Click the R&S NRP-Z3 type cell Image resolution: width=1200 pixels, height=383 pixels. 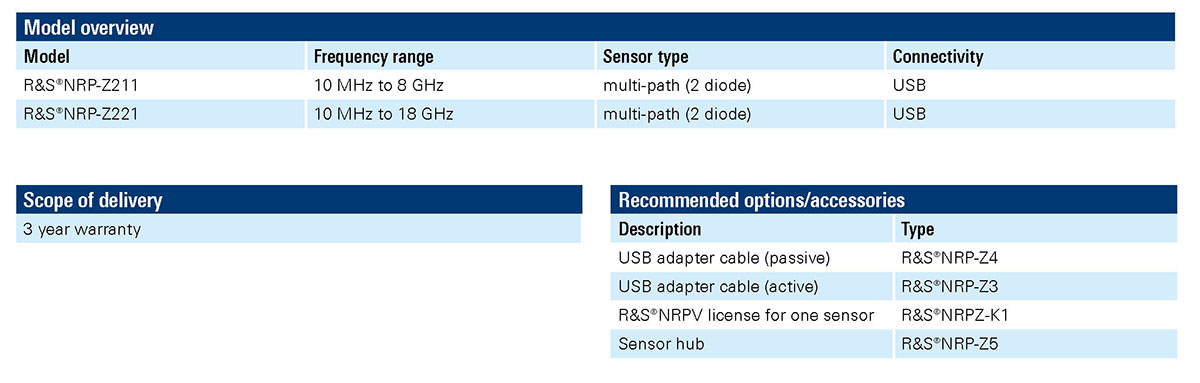(1036, 287)
